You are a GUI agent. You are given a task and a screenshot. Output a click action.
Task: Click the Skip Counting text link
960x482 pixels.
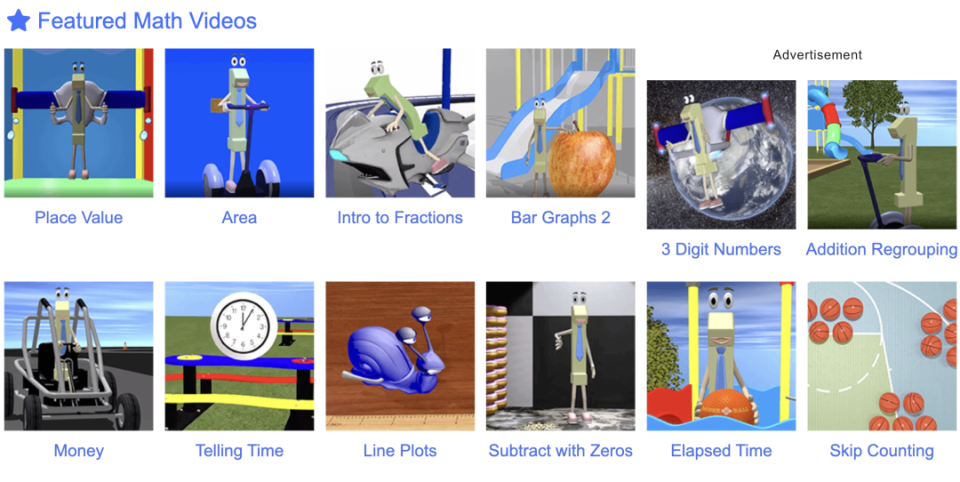pos(882,451)
